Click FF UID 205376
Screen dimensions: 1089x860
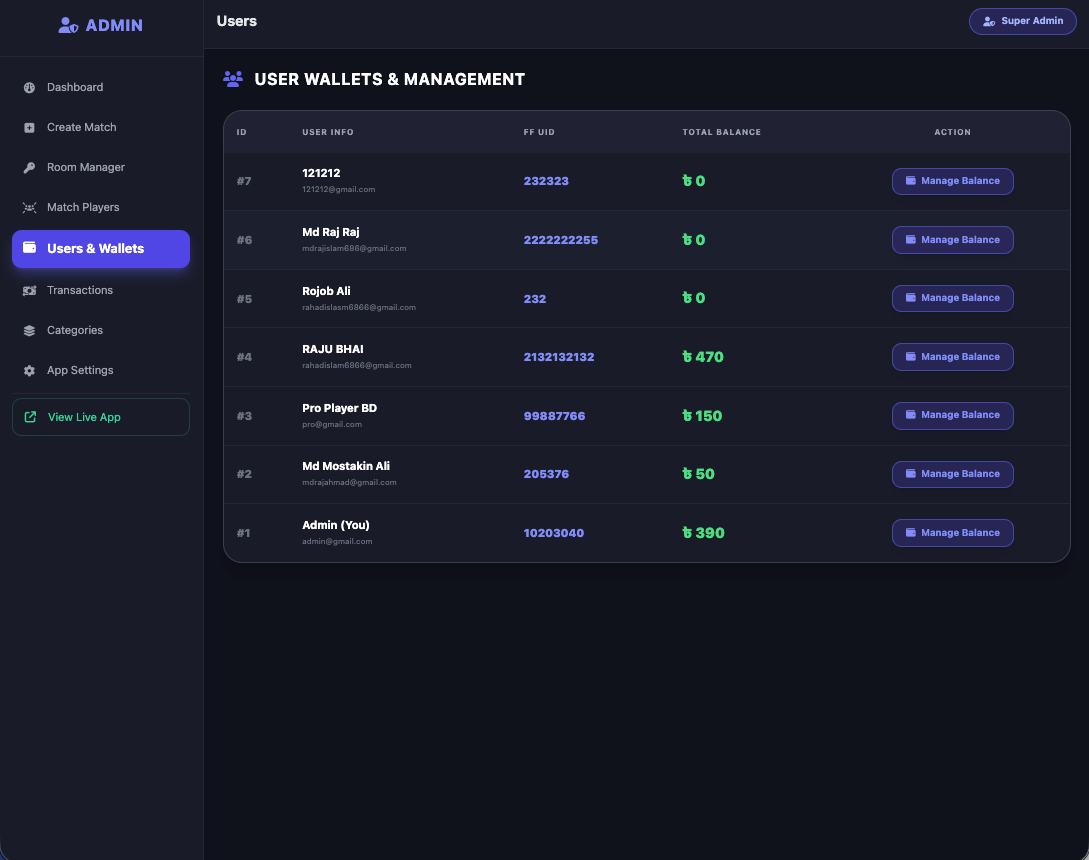point(546,474)
